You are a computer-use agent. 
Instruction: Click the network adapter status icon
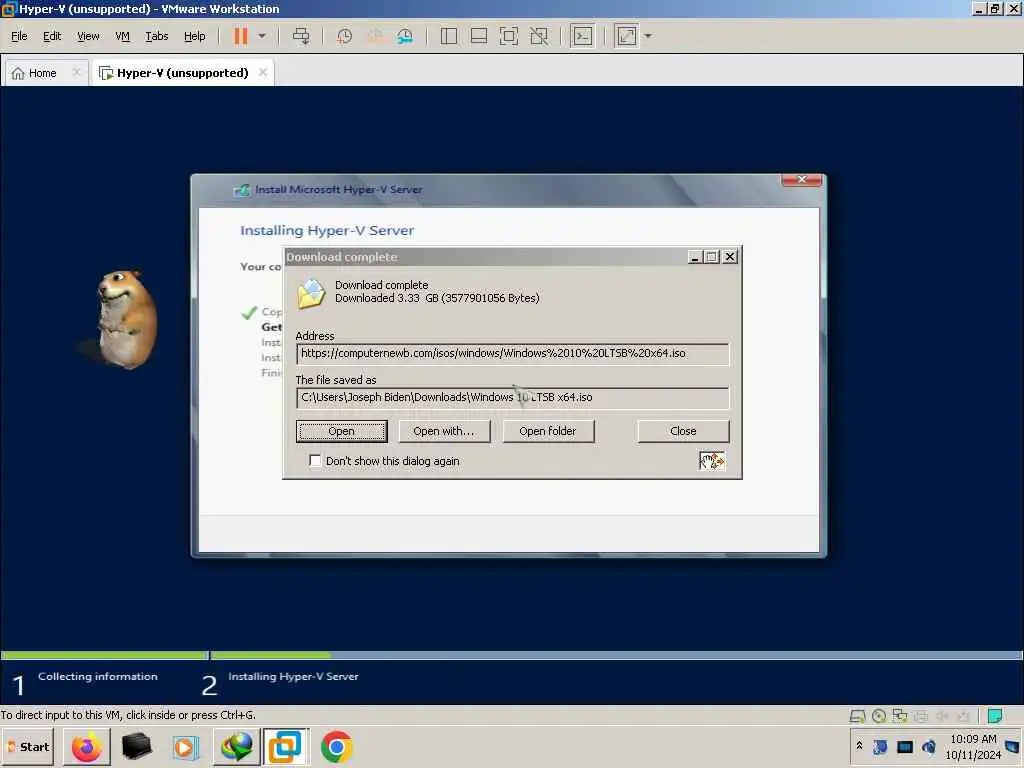900,716
